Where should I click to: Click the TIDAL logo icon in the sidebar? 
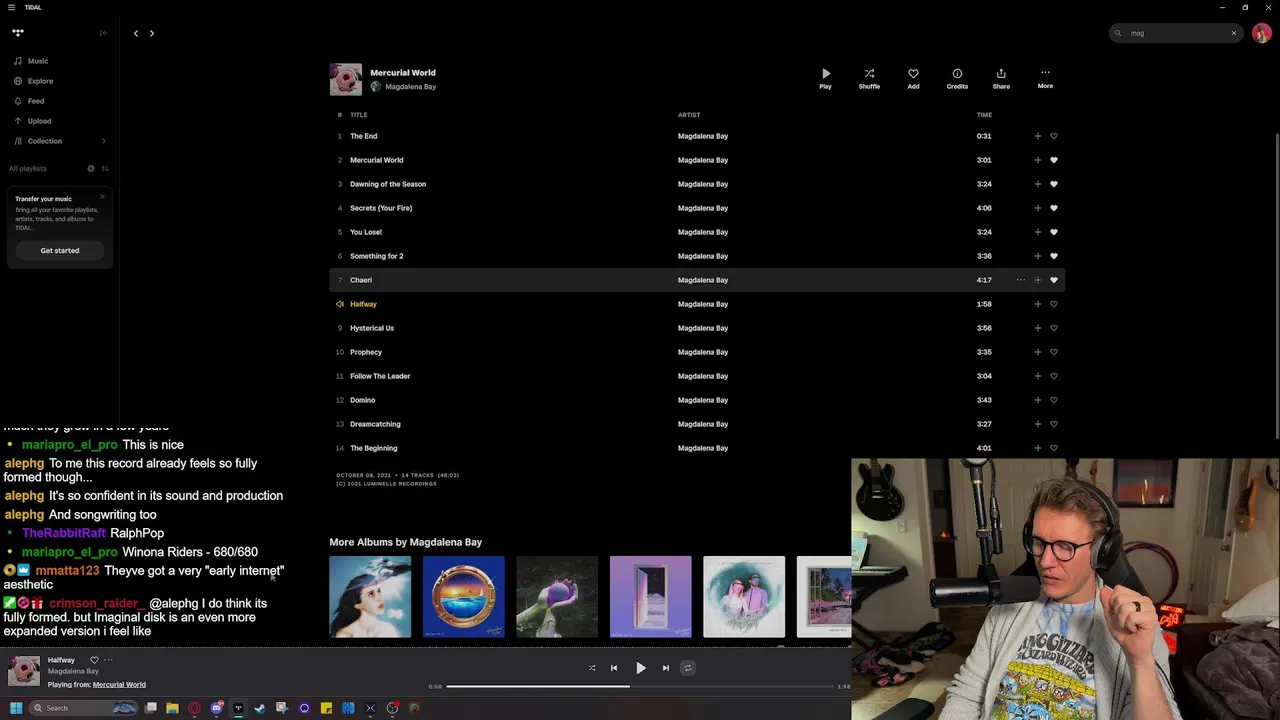click(18, 33)
